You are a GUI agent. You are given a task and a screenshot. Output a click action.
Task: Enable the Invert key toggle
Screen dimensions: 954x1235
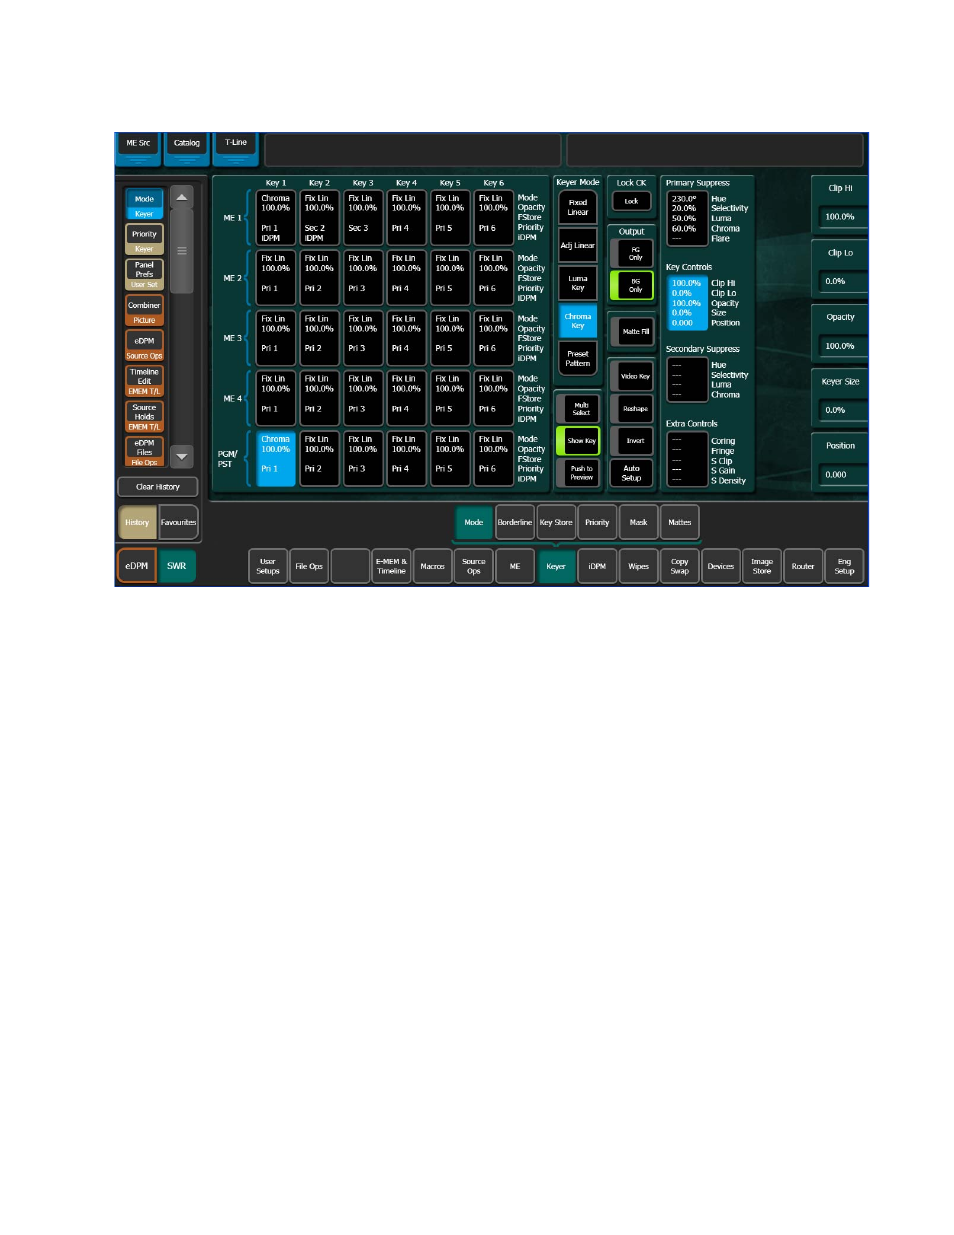(x=634, y=441)
